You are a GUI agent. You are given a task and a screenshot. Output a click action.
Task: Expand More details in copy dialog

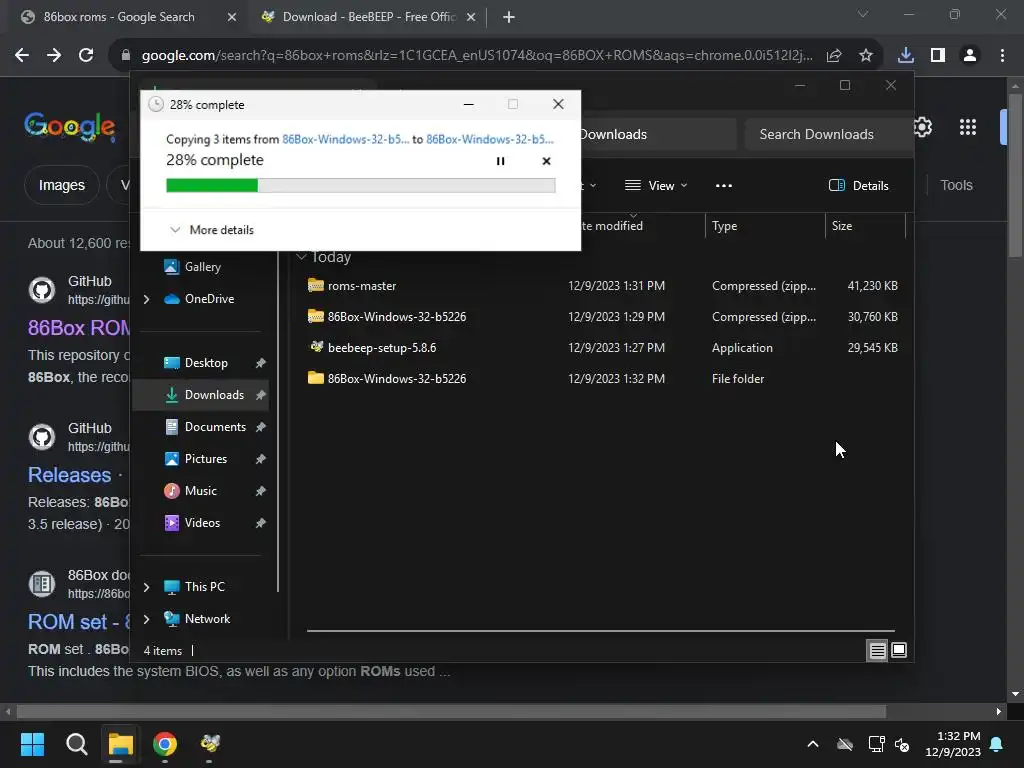[x=212, y=230]
